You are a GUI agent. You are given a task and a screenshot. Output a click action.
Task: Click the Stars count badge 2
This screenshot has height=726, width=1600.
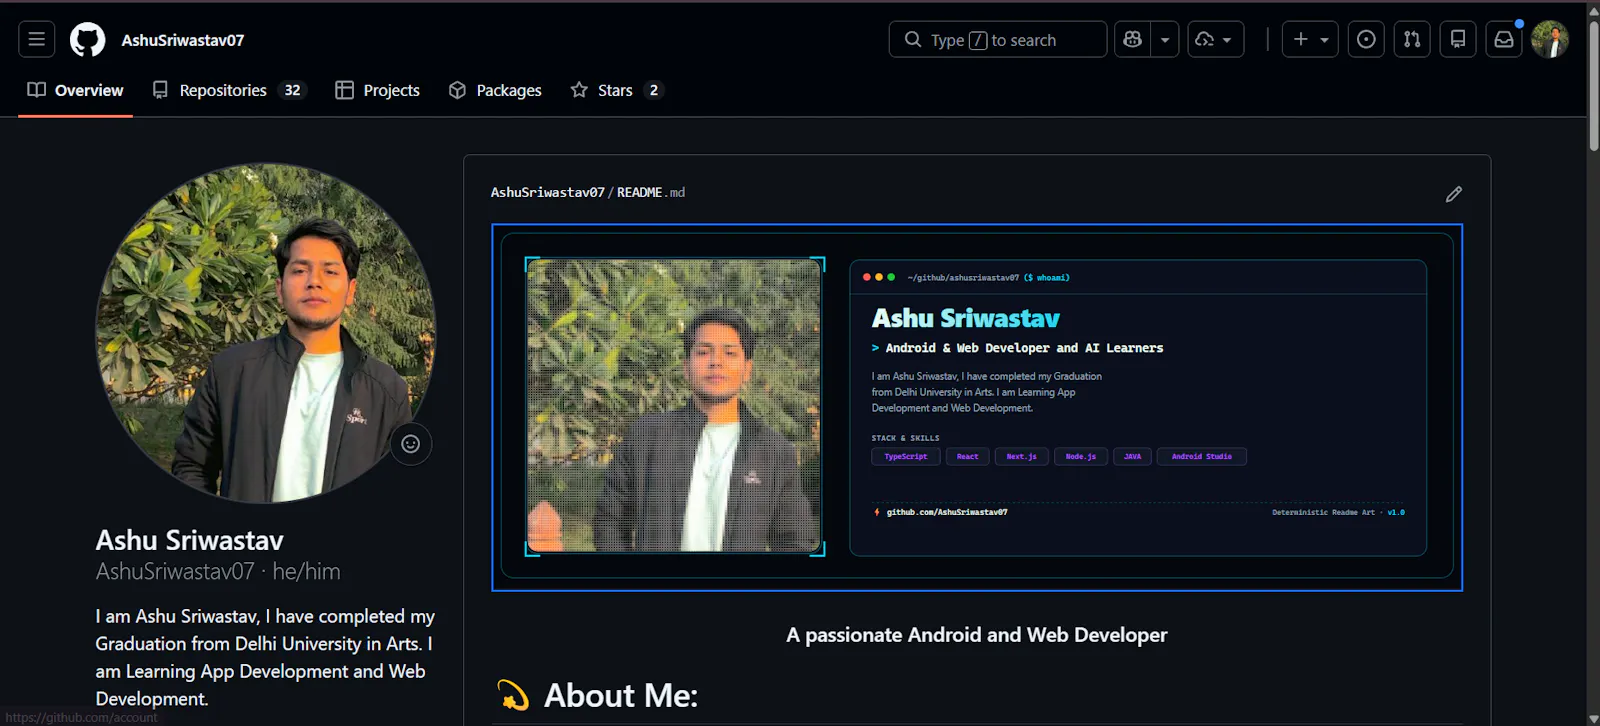tap(654, 90)
